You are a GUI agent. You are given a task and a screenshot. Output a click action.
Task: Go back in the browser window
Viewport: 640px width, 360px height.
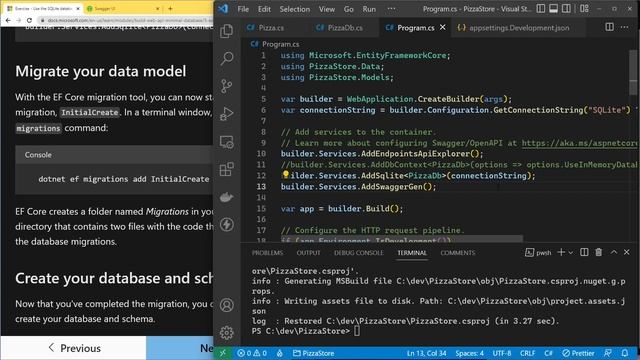pos(8,20)
